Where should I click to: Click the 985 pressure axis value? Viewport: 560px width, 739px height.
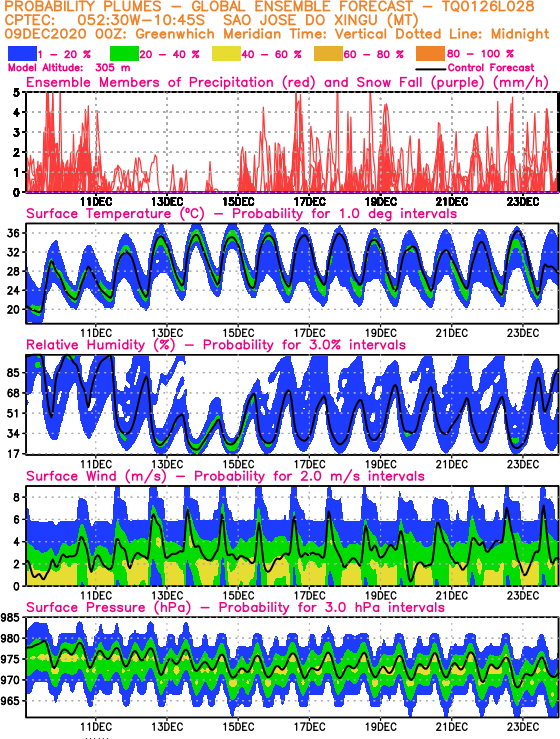coord(10,617)
